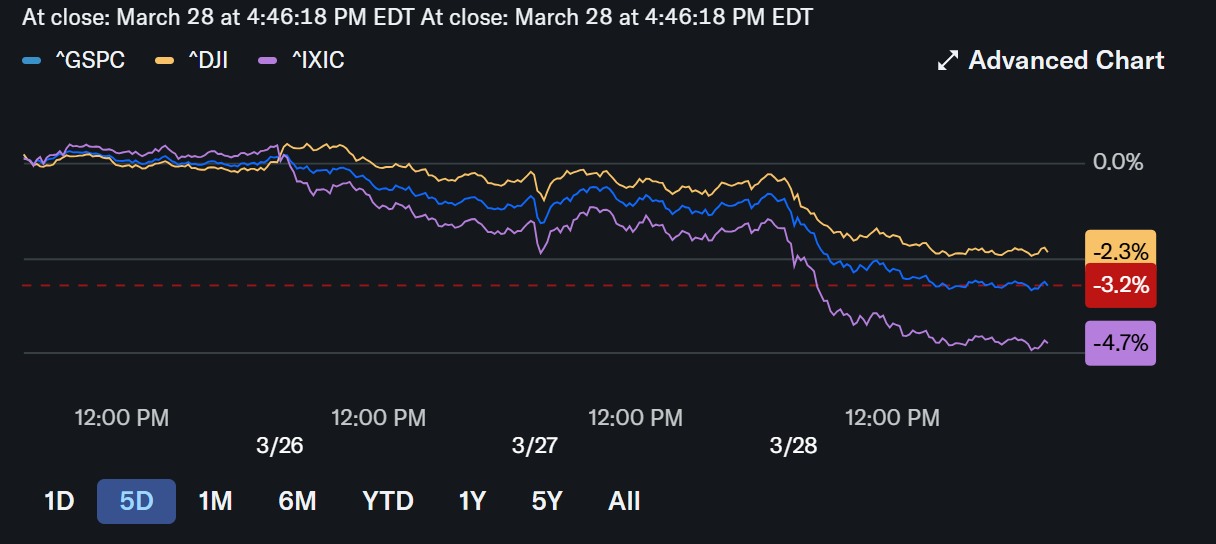
Task: Switch to the 1M range
Action: (x=215, y=502)
